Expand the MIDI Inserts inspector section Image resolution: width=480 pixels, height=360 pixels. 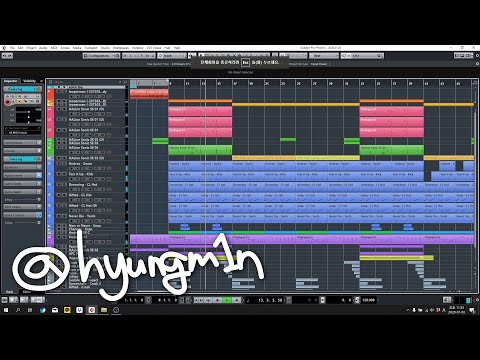coord(22,207)
